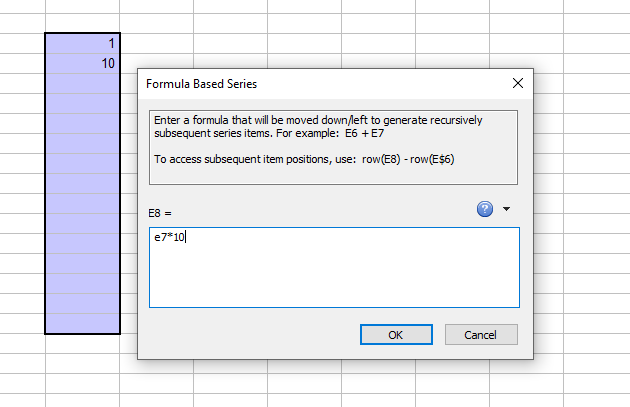Click inside the formula input box
The image size is (630, 407).
click(333, 280)
